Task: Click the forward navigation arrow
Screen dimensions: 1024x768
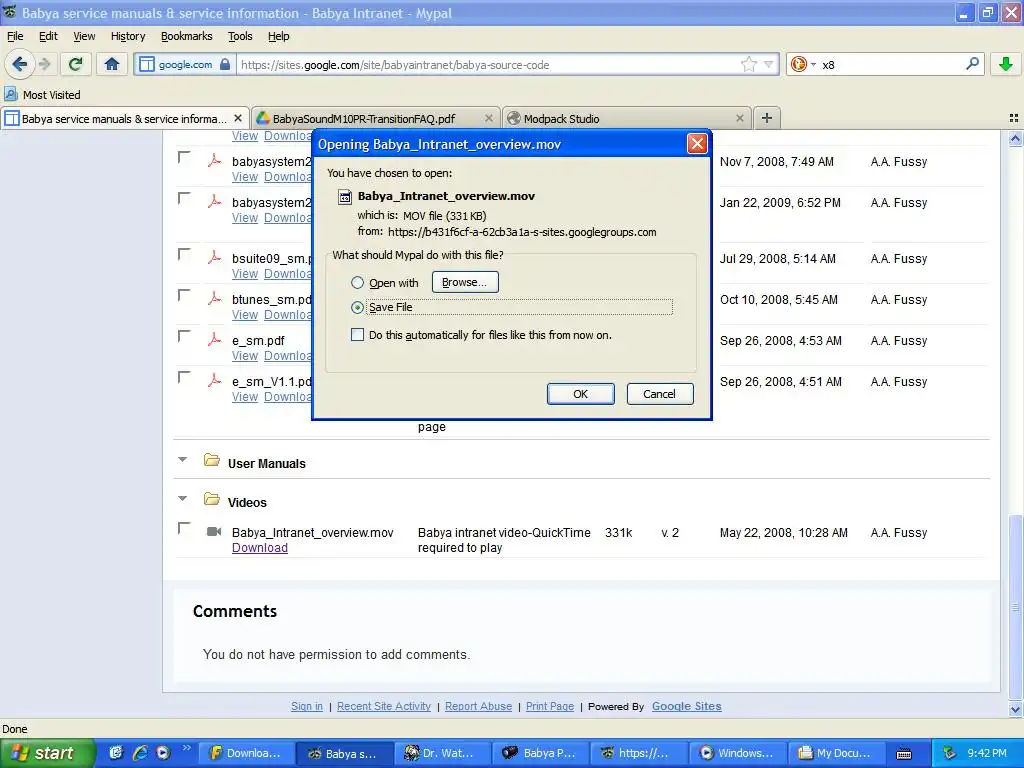Action: pos(44,64)
